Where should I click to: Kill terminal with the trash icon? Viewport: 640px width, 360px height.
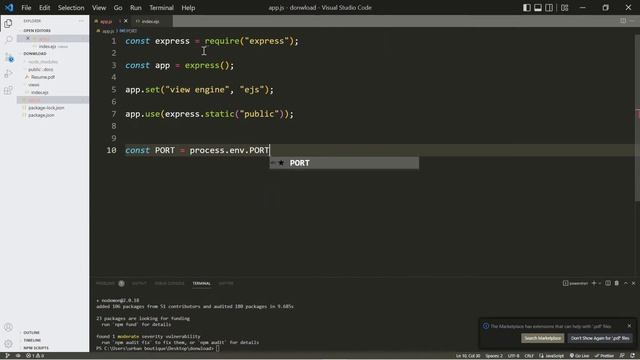pyautogui.click(x=617, y=283)
